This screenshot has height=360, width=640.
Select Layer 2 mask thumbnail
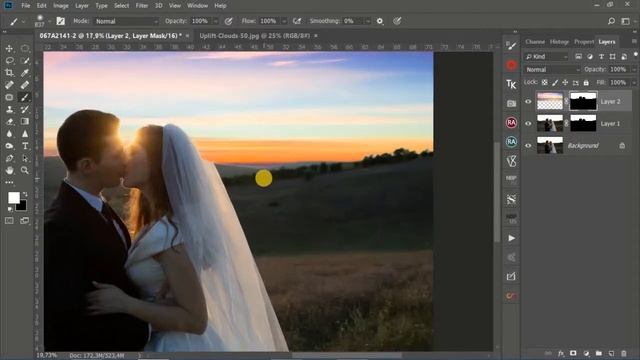[583, 101]
